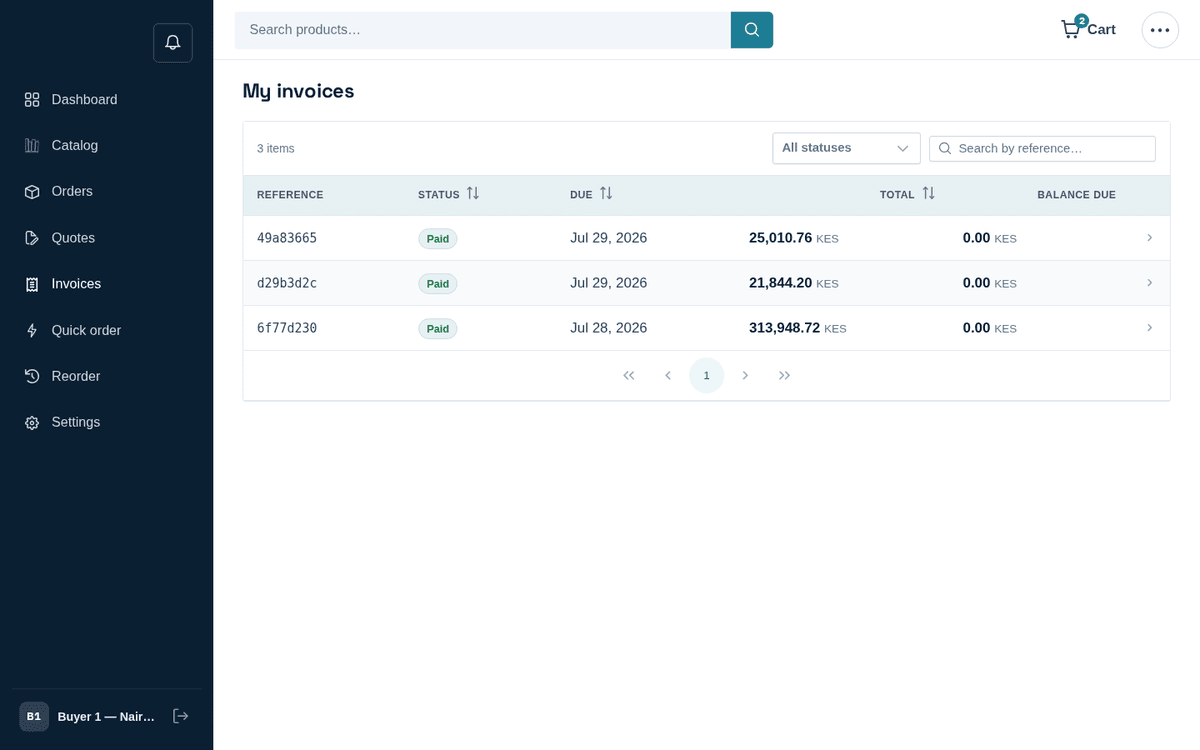The image size is (1200, 750).
Task: Expand invoice d29b3d2c row chevron
Action: click(x=1150, y=283)
